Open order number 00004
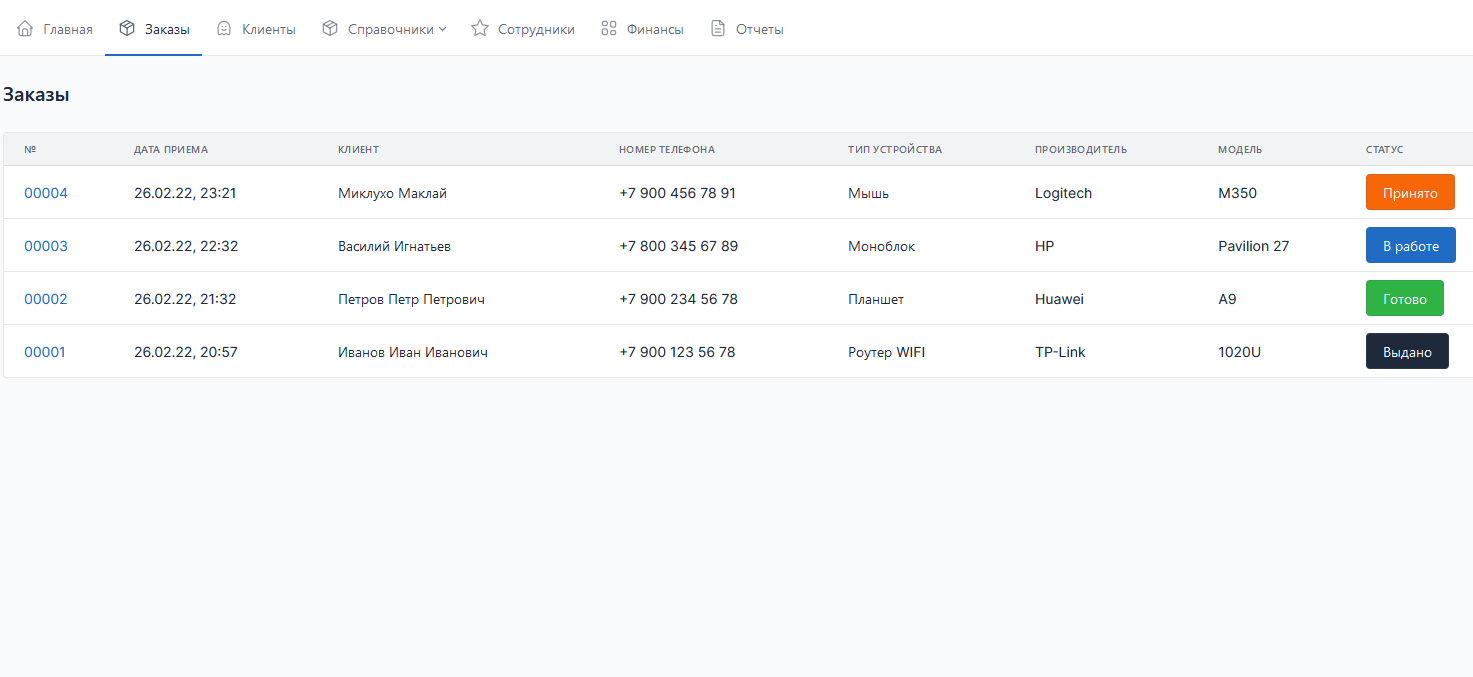This screenshot has width=1473, height=677. click(46, 193)
